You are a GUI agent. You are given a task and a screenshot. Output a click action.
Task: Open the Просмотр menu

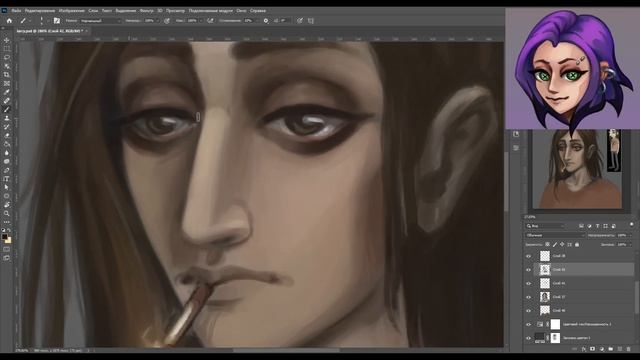[x=175, y=11]
